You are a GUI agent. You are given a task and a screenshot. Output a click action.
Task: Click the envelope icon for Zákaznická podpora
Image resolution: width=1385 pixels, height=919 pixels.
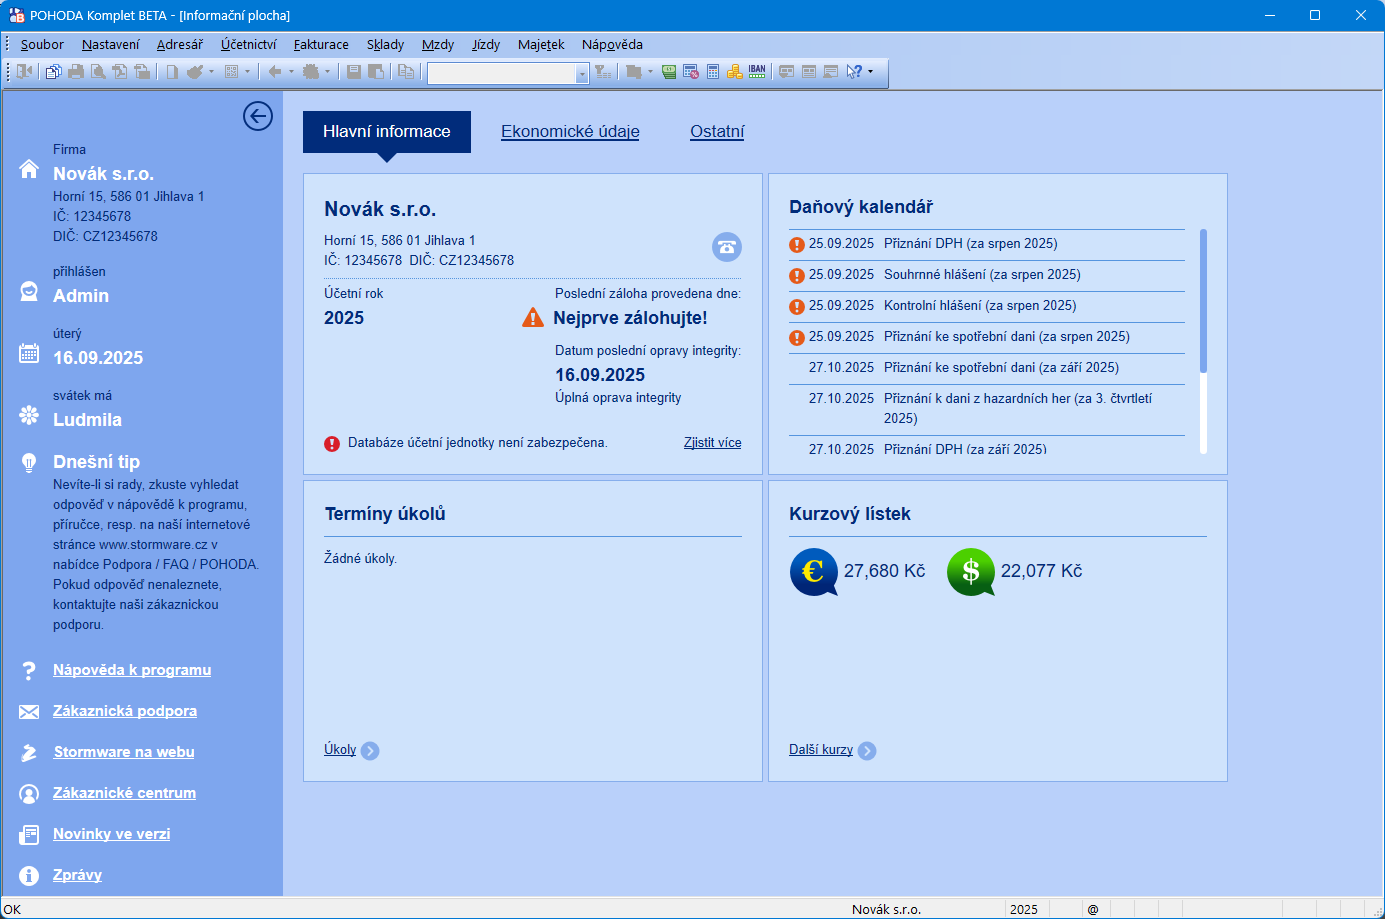[x=29, y=711]
